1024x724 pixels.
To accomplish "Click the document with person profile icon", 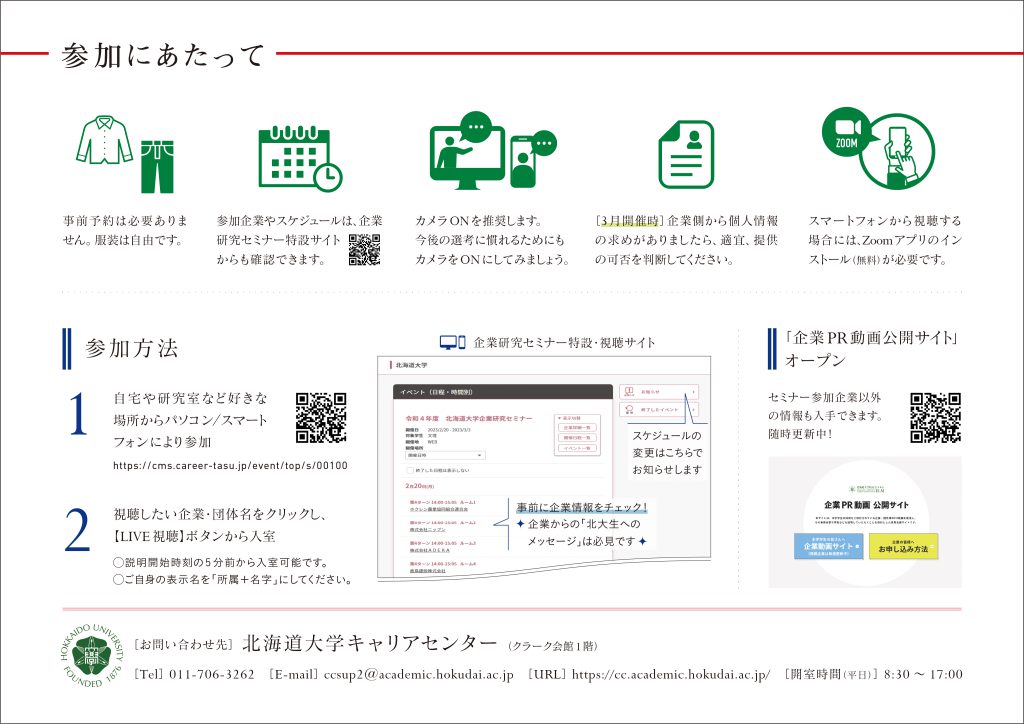I will pos(686,155).
